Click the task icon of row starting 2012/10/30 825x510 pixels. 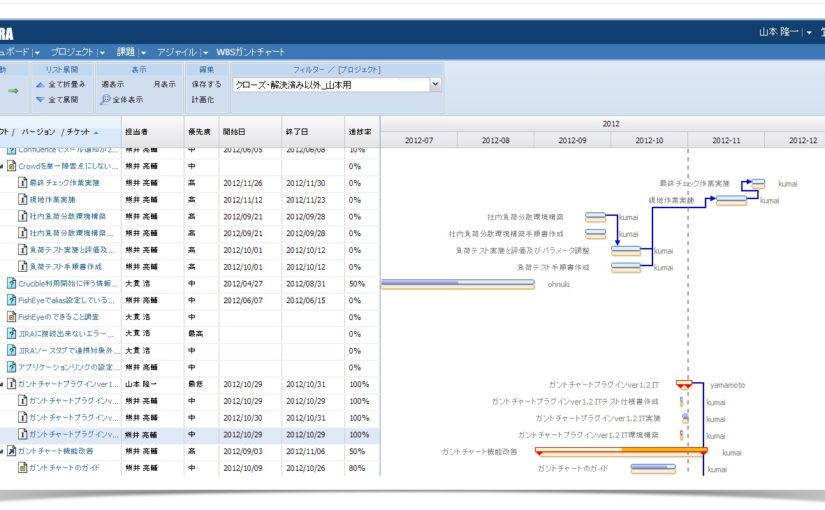[x=23, y=417]
